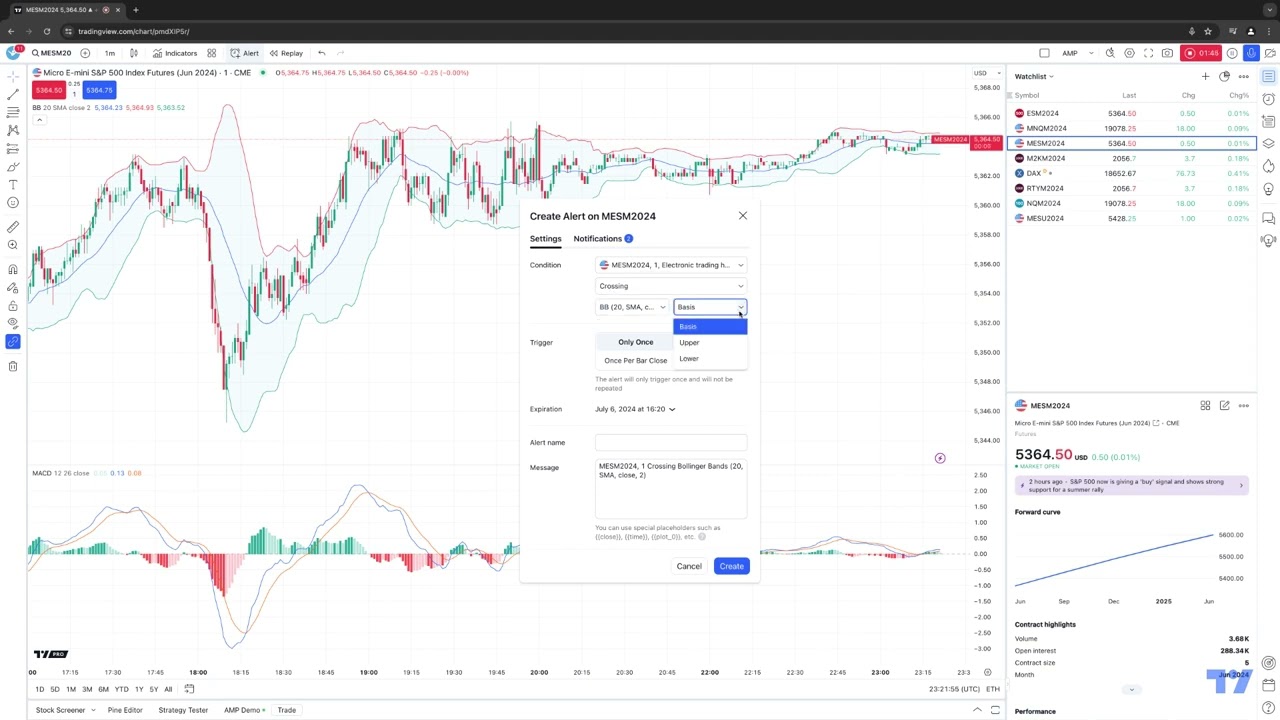Viewport: 1280px width, 720px height.
Task: Open the Indicators dialog
Action: [x=175, y=53]
